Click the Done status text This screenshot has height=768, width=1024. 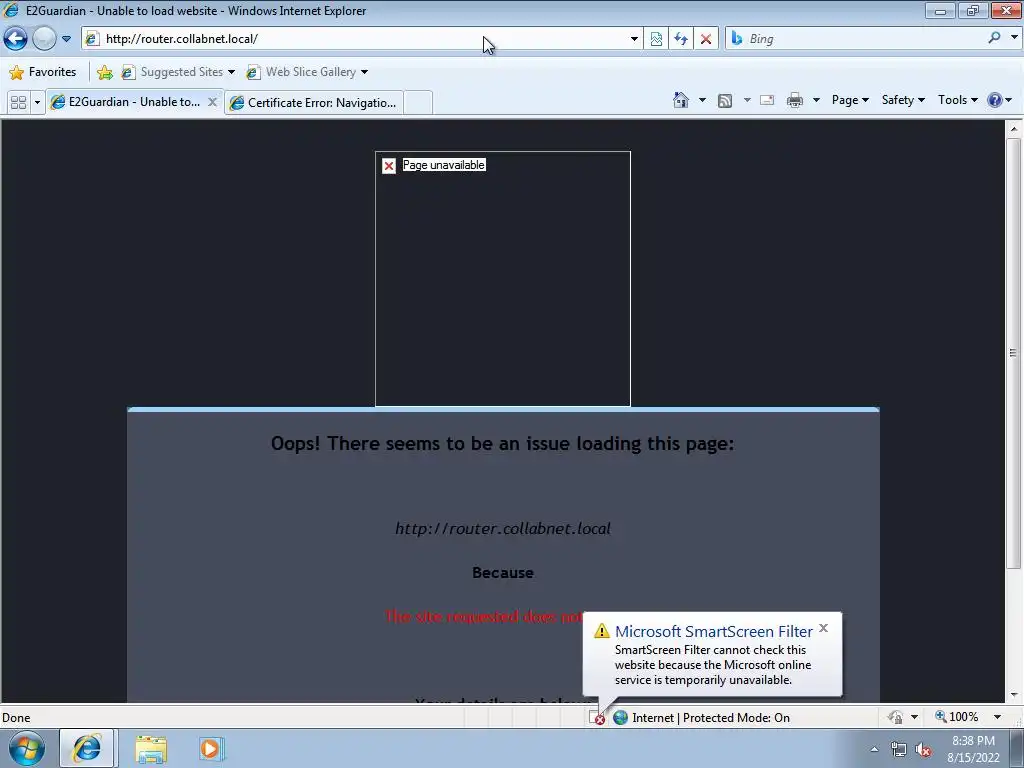coord(16,718)
